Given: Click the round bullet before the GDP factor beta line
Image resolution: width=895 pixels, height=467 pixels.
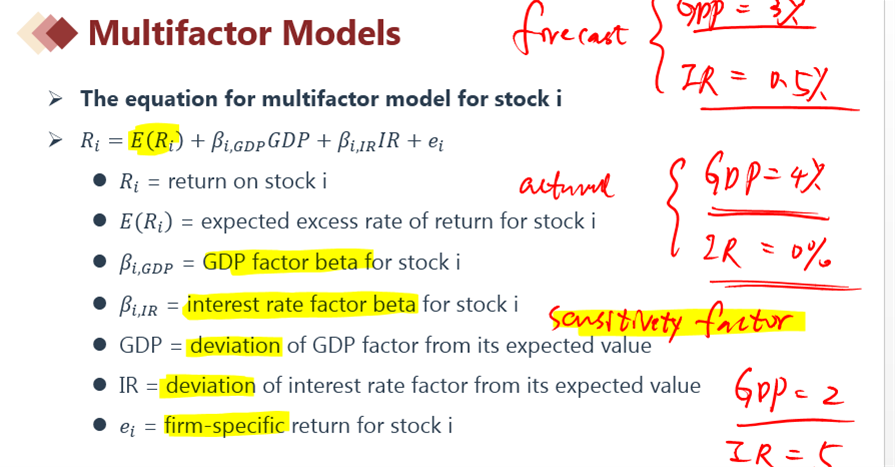Looking at the screenshot, I should [x=100, y=261].
